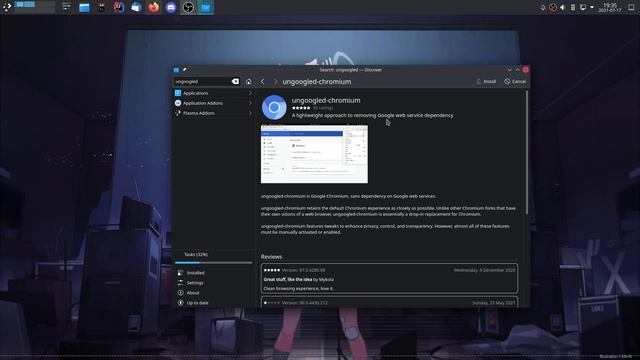This screenshot has height=360, width=640.
Task: Open the Plasma Addons category
Action: [x=213, y=113]
